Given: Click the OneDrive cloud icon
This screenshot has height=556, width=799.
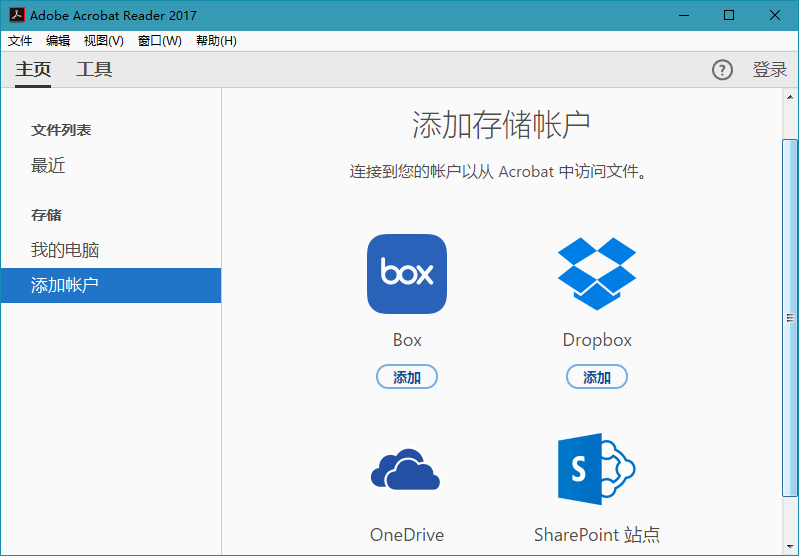Looking at the screenshot, I should [x=405, y=469].
